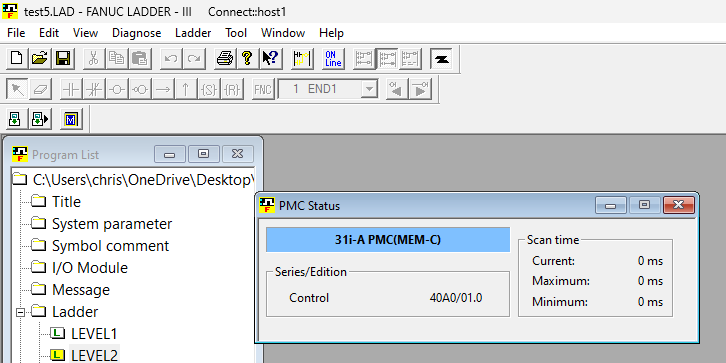The width and height of the screenshot is (726, 363).
Task: Click the Copy toolbar icon
Action: tap(117, 58)
